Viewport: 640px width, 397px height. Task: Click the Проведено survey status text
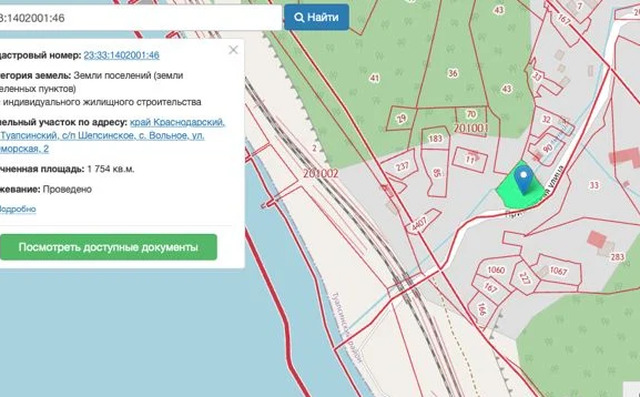click(x=67, y=189)
